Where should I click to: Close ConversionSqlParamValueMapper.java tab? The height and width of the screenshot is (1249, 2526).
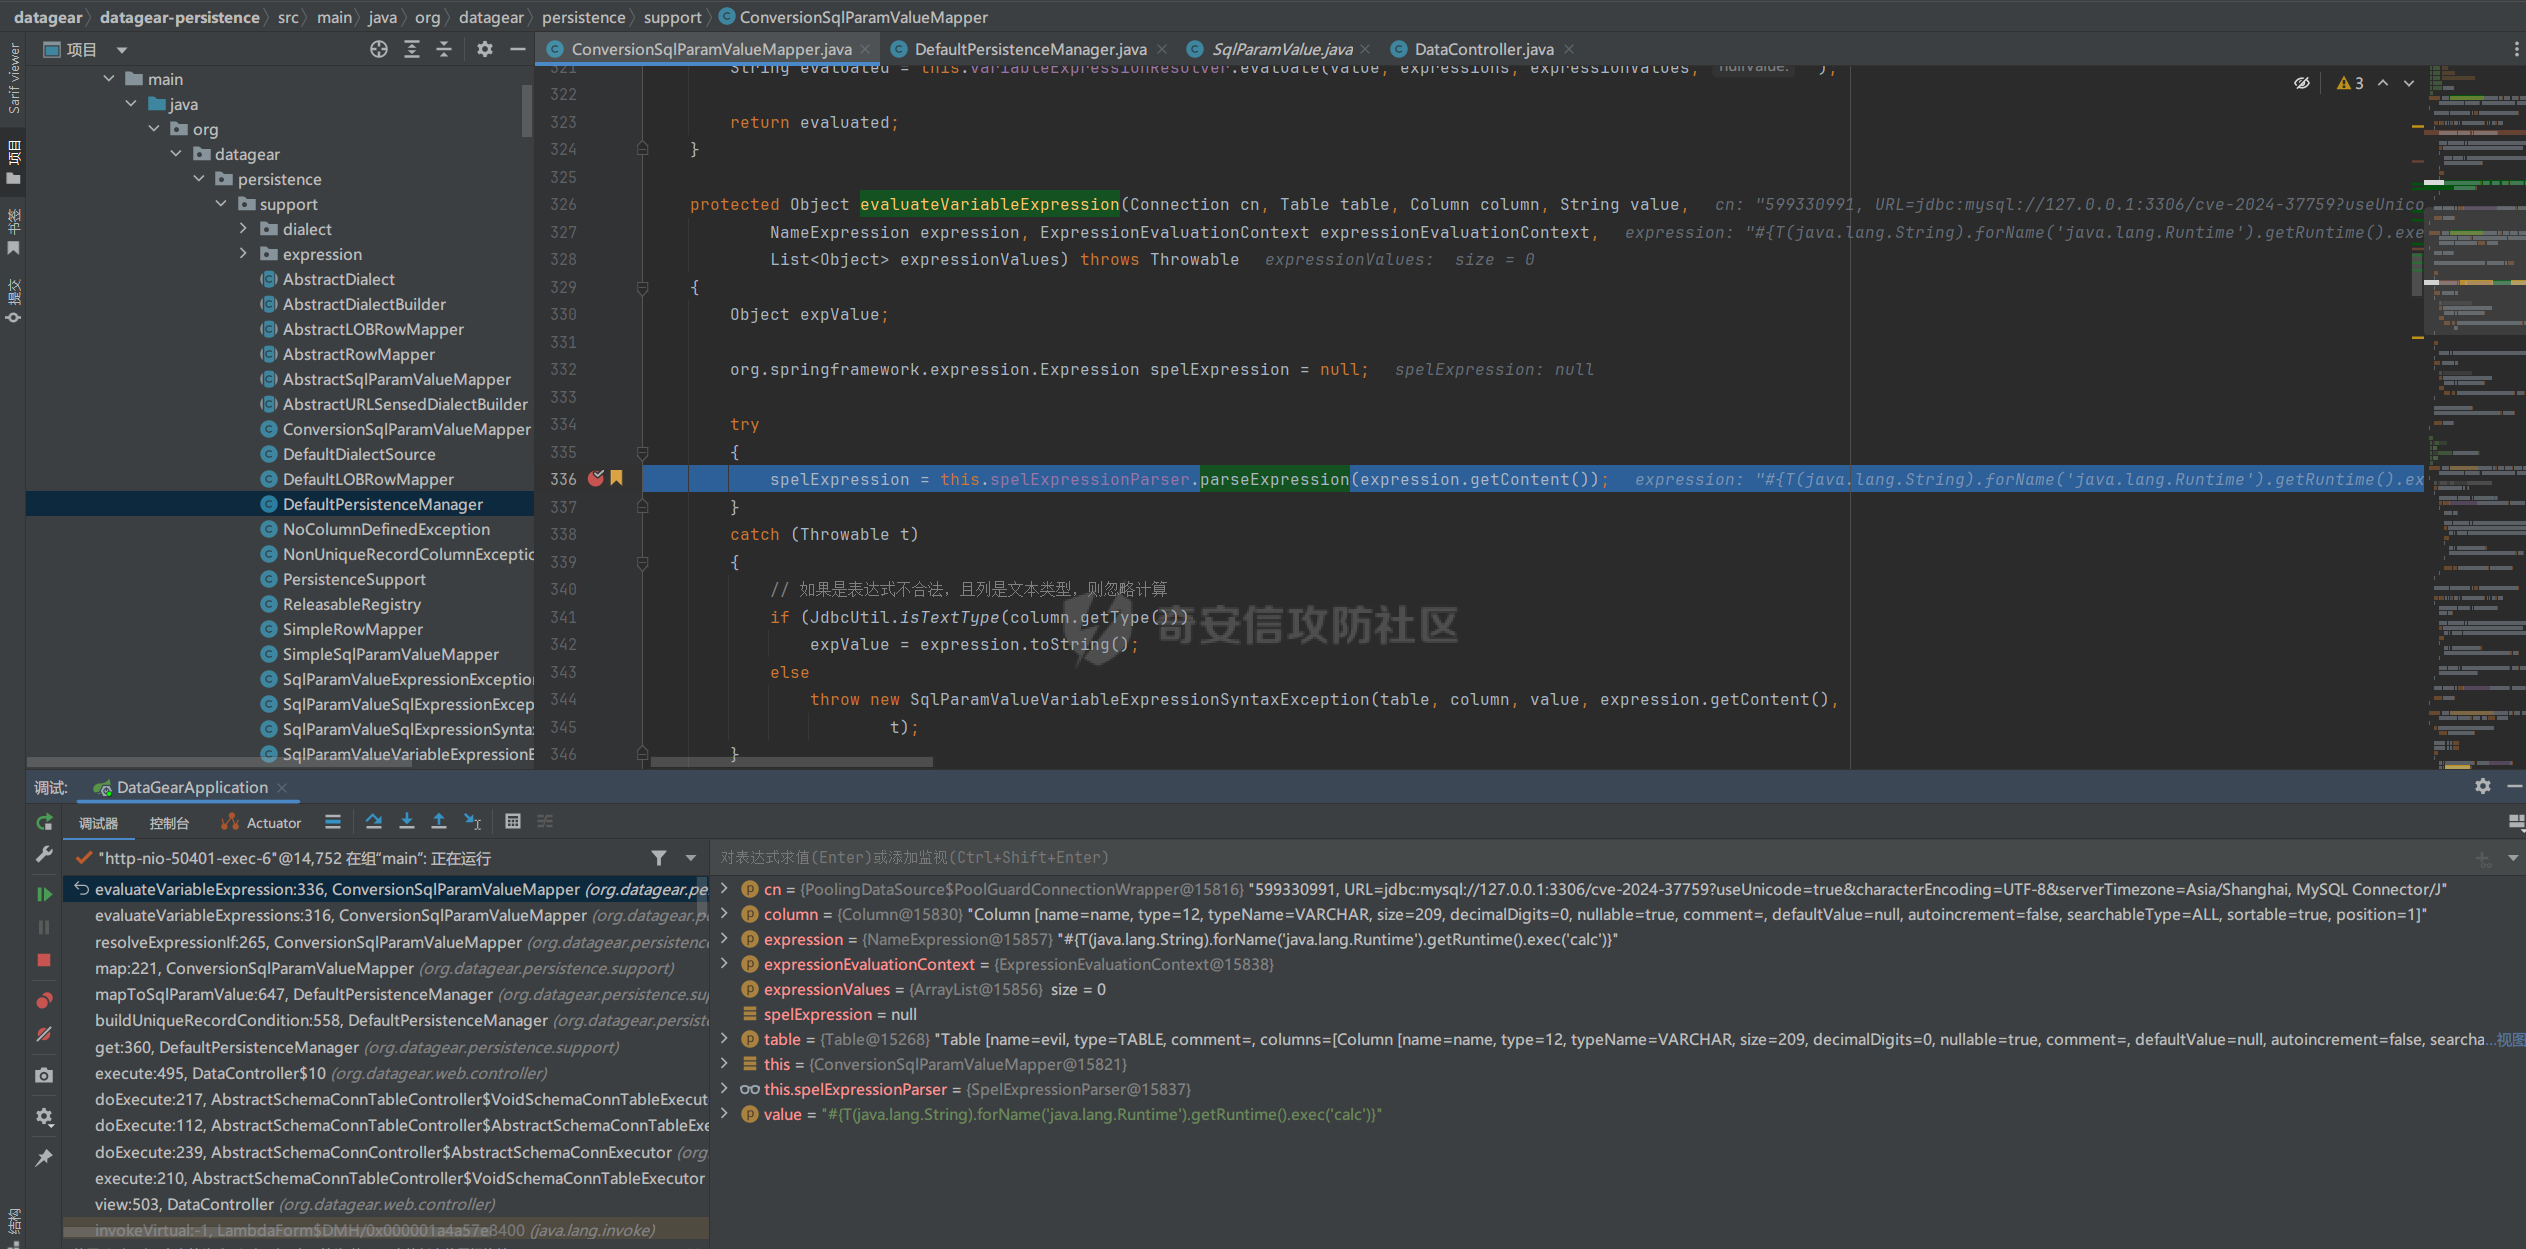click(865, 49)
